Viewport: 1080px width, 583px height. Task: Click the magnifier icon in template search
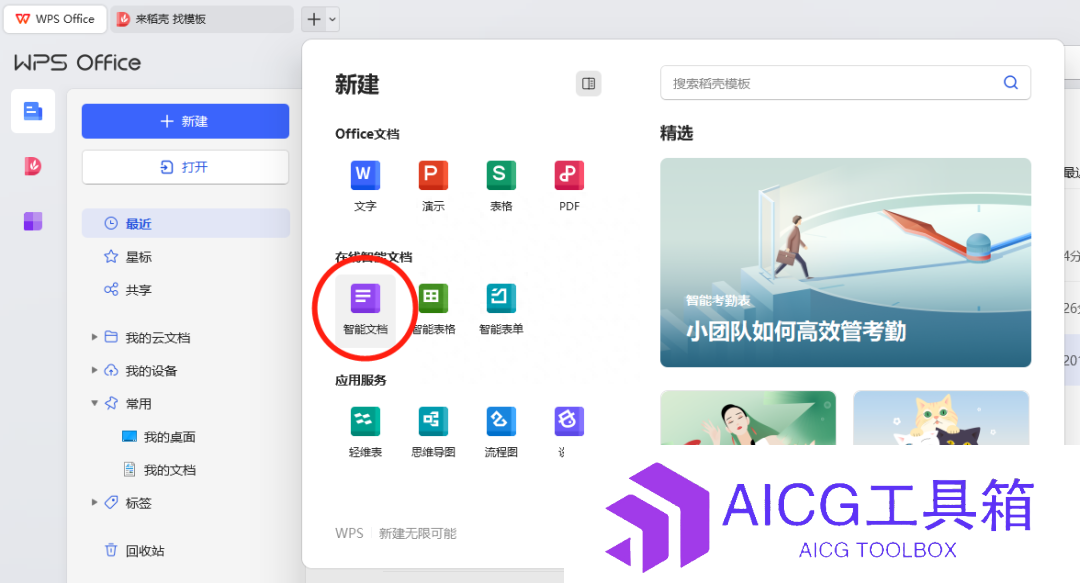[1010, 83]
